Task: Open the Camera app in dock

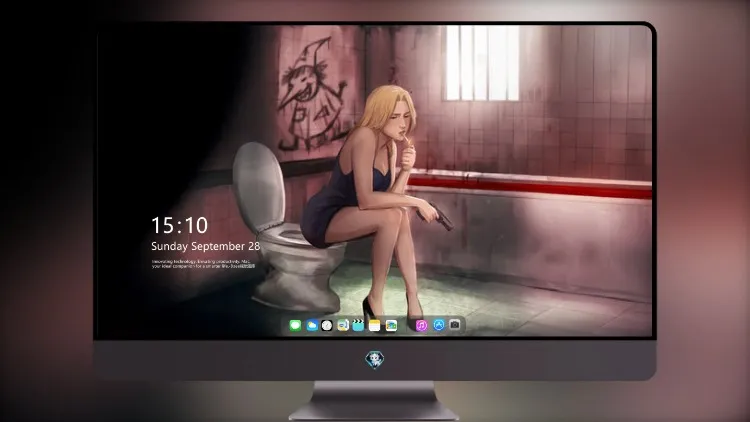Action: [455, 325]
